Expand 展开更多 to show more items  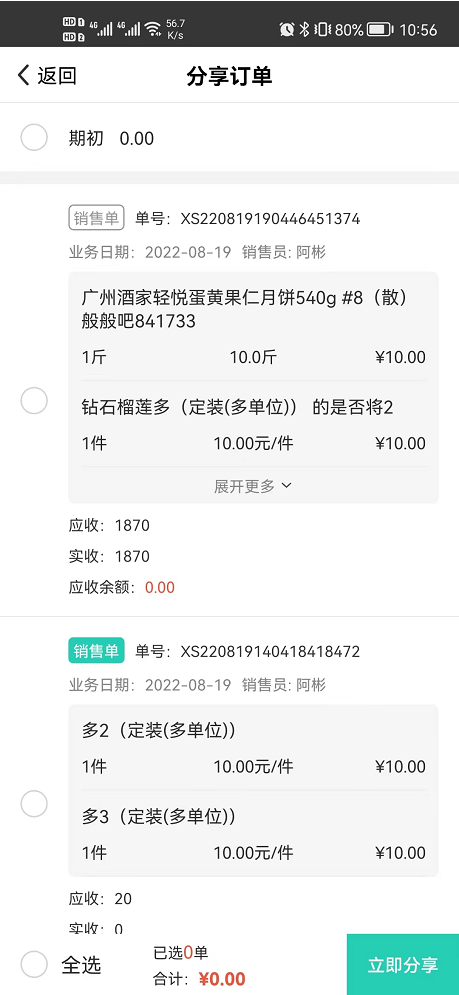pyautogui.click(x=253, y=486)
